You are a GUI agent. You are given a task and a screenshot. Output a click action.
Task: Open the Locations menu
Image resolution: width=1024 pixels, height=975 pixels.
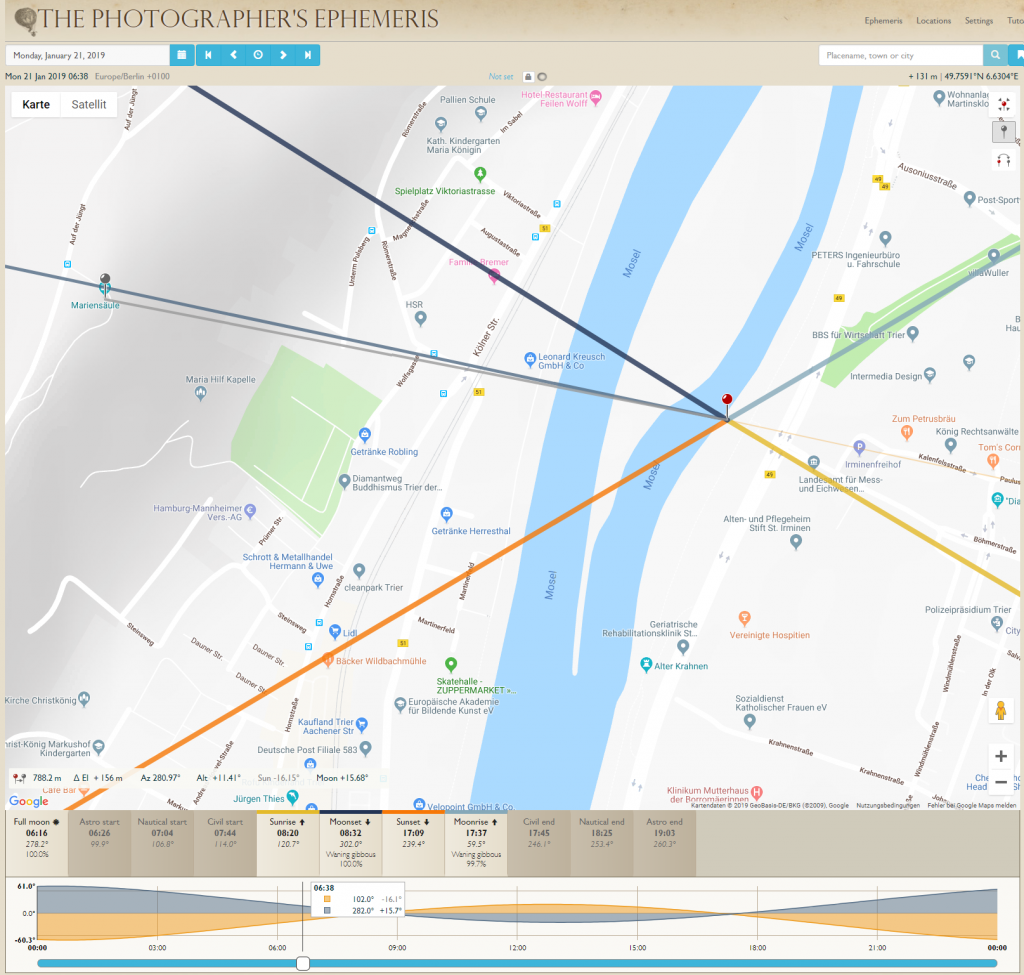933,21
